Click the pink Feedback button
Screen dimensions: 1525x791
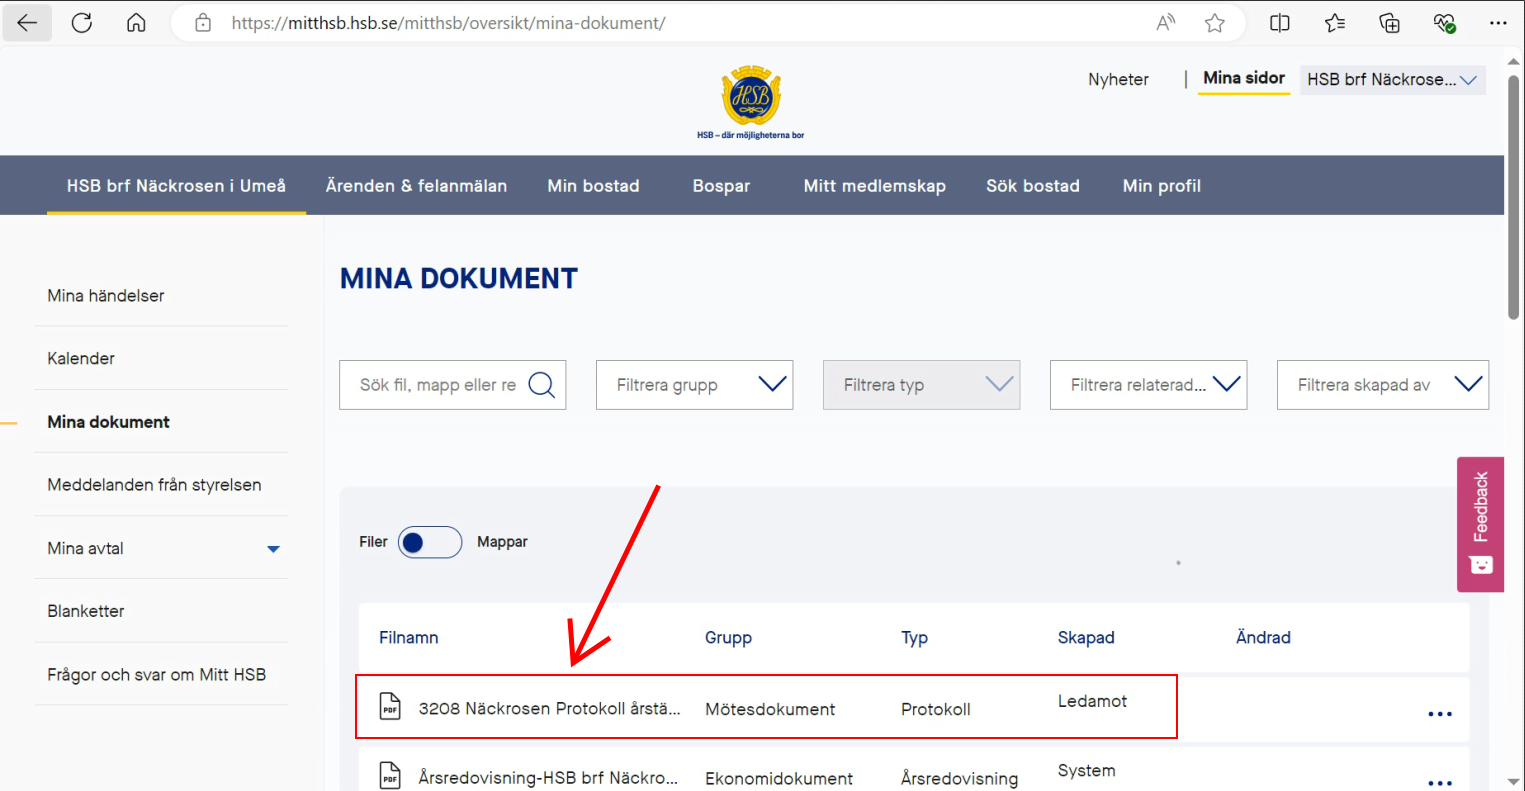click(1480, 524)
